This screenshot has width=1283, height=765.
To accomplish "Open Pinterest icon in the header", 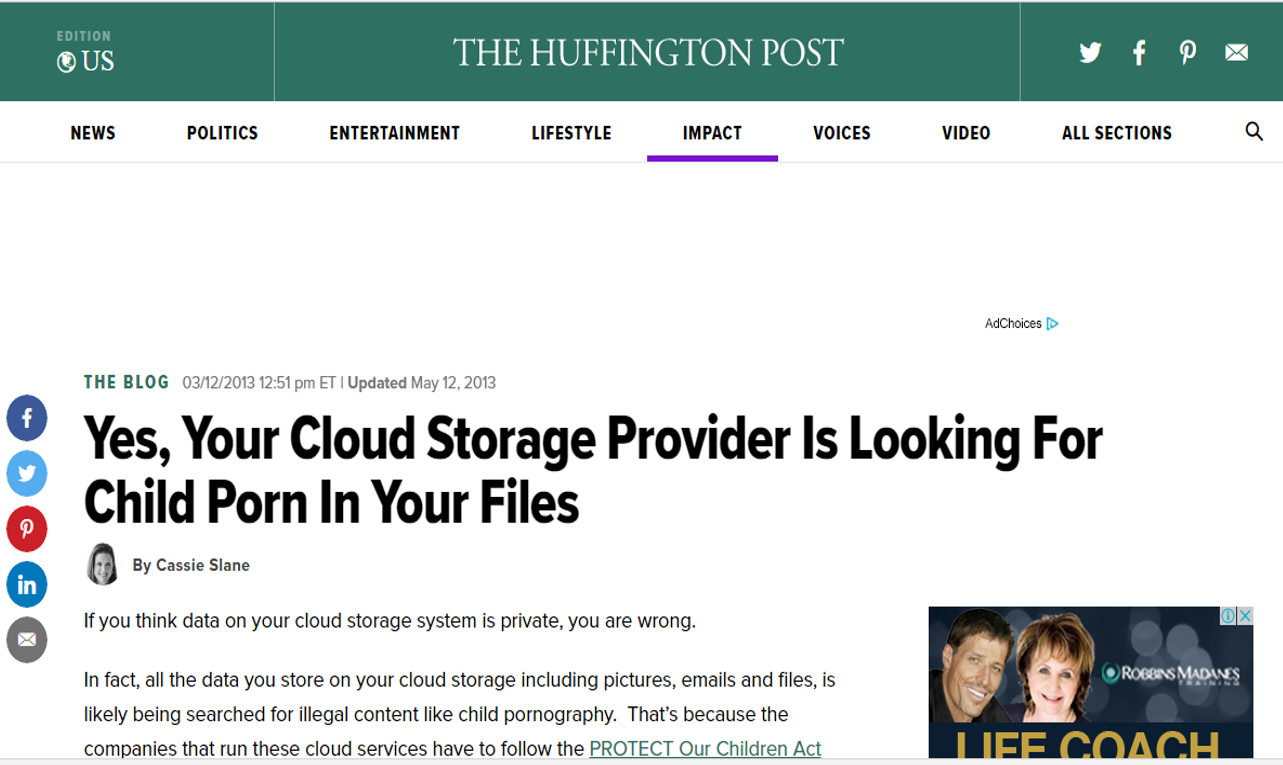I will coord(1187,52).
